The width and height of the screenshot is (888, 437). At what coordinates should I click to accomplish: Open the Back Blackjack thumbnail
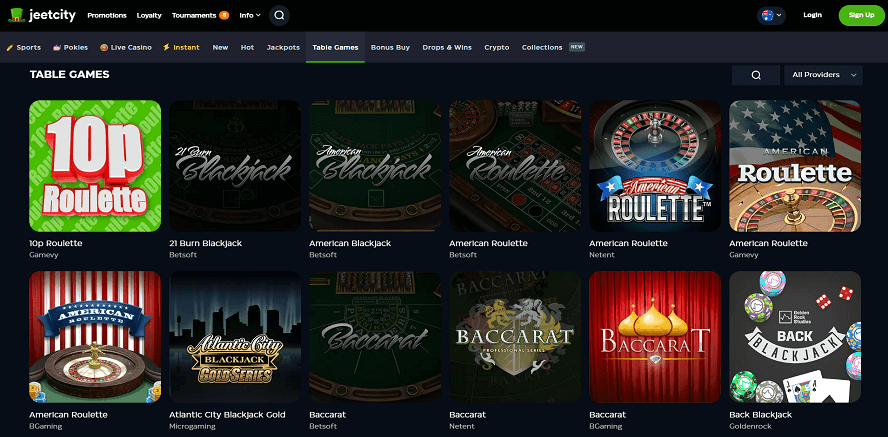(795, 337)
